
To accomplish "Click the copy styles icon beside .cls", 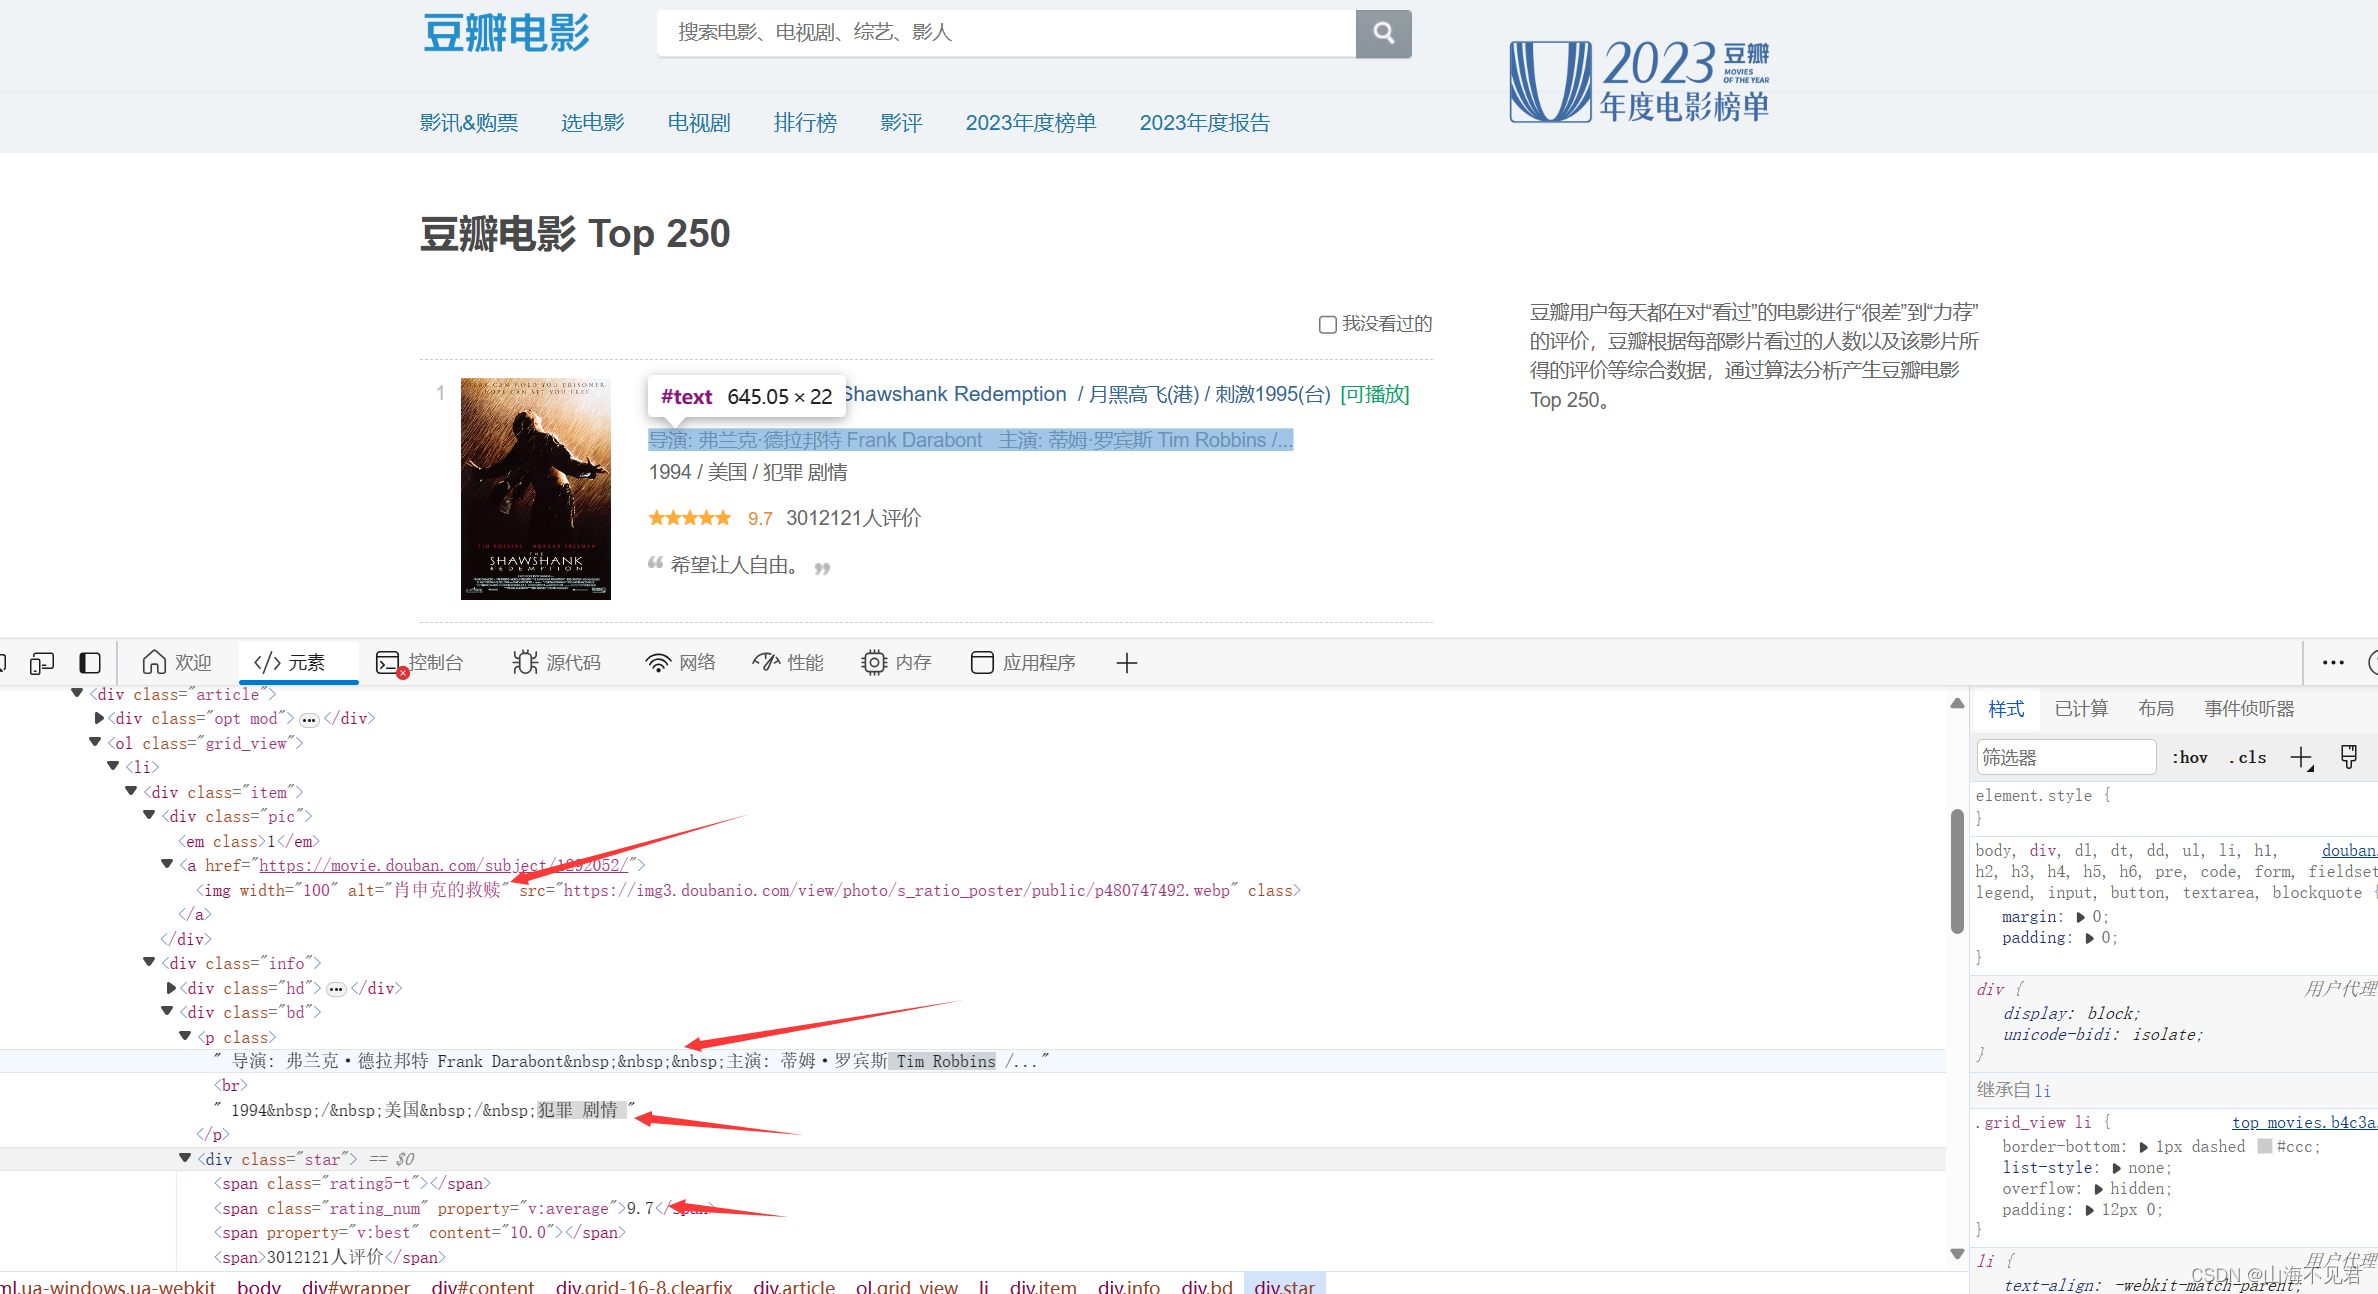I will 2348,757.
